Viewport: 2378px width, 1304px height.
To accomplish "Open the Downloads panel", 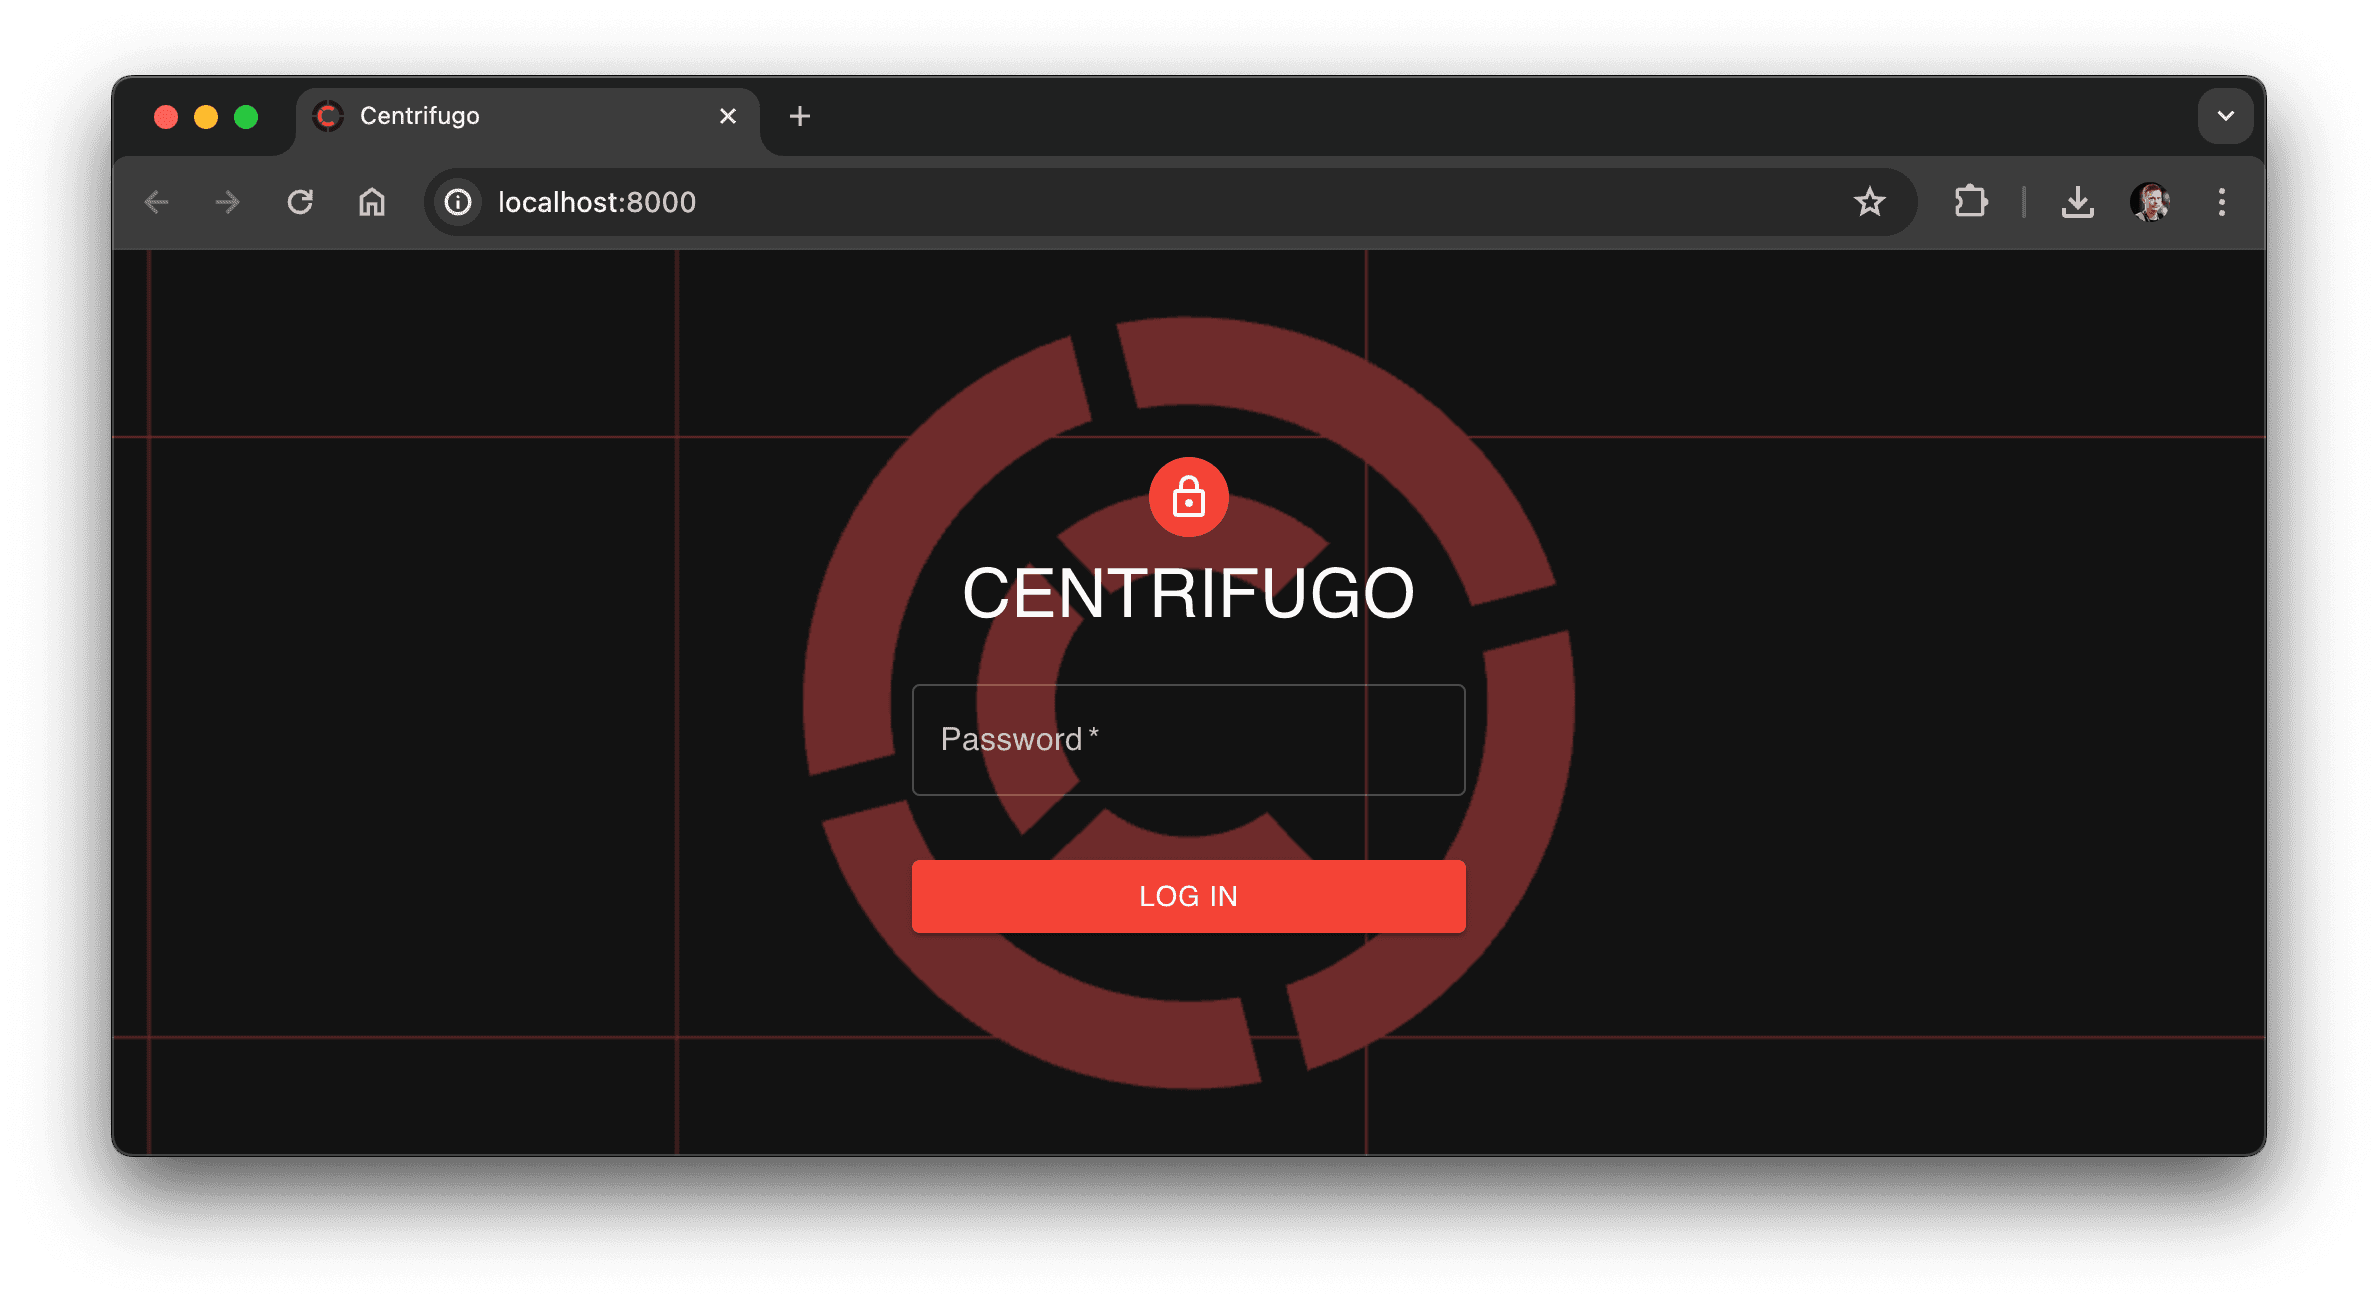I will click(x=2078, y=202).
